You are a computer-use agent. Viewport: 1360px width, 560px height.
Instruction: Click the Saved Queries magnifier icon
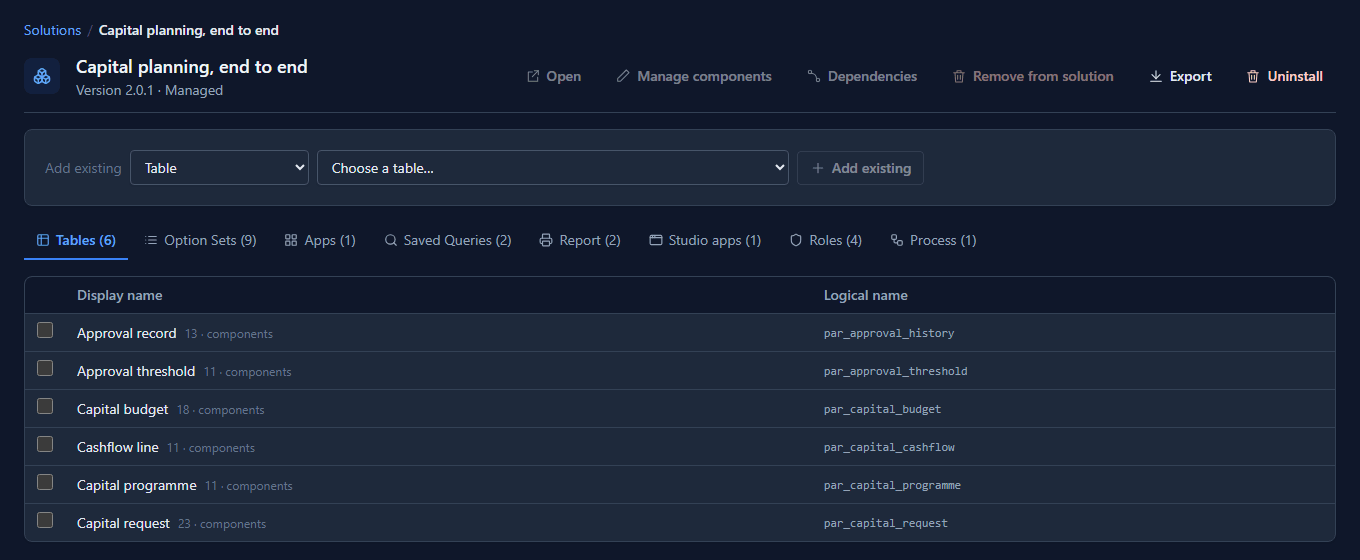[391, 240]
